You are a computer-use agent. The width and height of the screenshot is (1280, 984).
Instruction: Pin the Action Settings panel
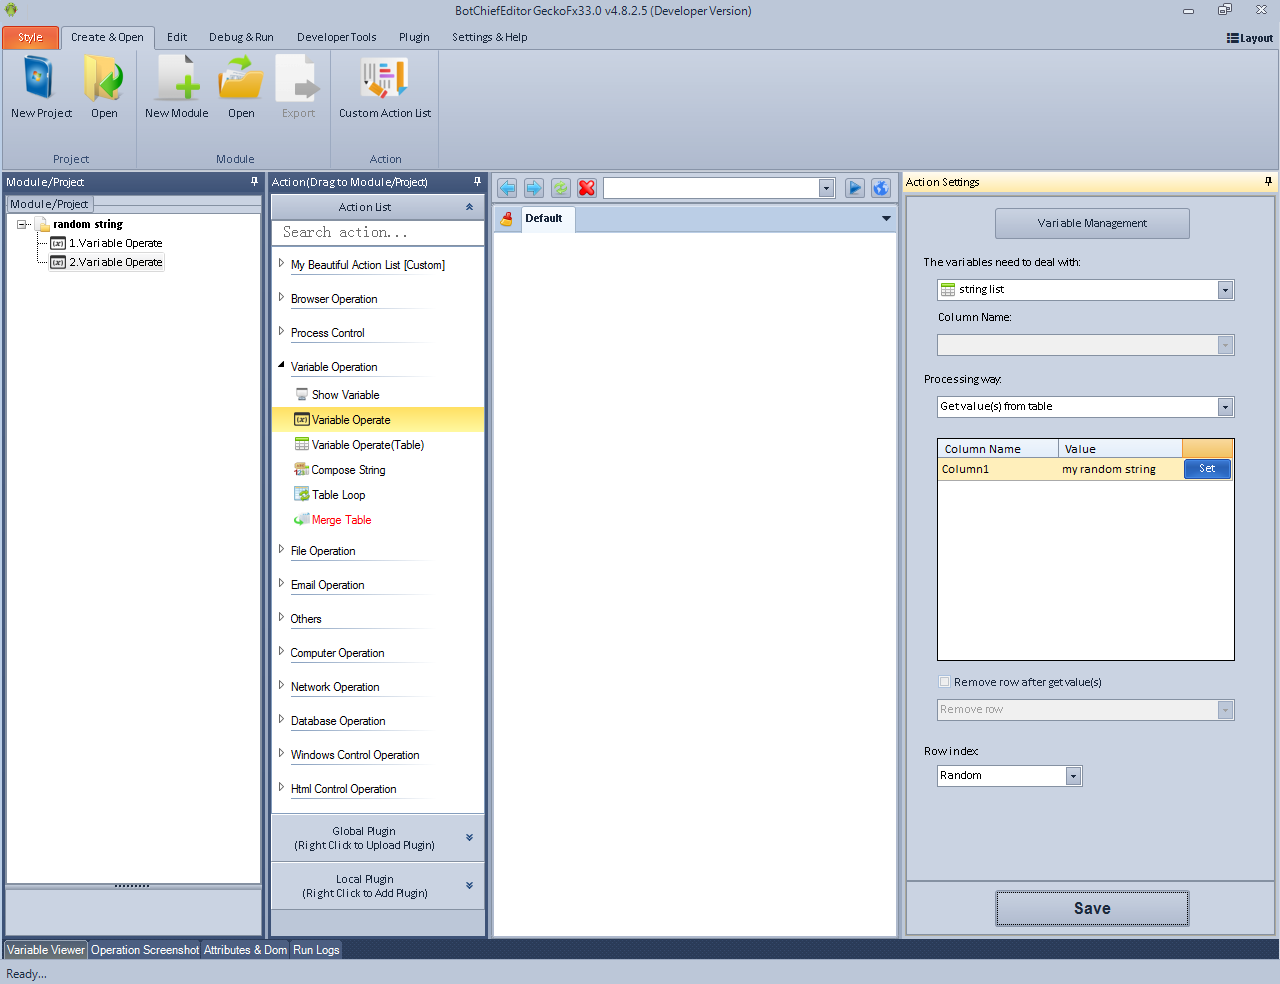tap(1268, 182)
